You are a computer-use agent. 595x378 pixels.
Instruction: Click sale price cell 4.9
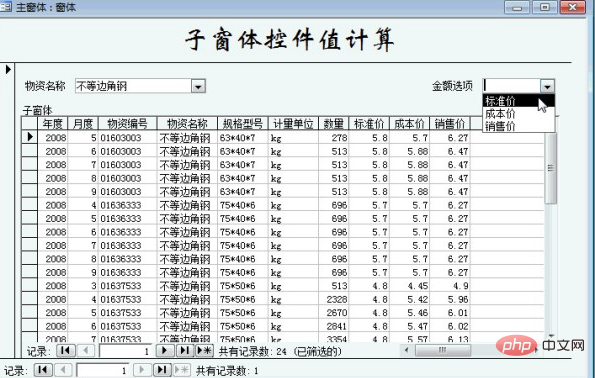coord(450,286)
